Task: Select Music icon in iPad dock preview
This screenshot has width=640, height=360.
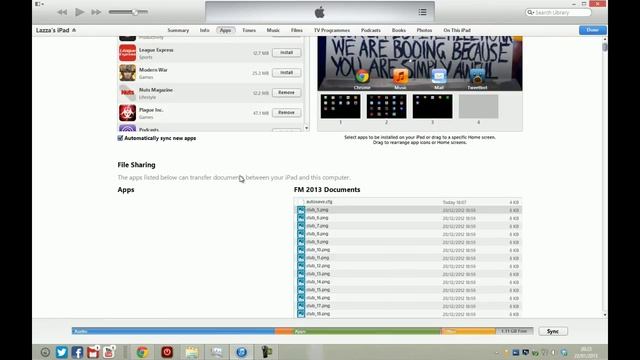Action: pyautogui.click(x=400, y=76)
